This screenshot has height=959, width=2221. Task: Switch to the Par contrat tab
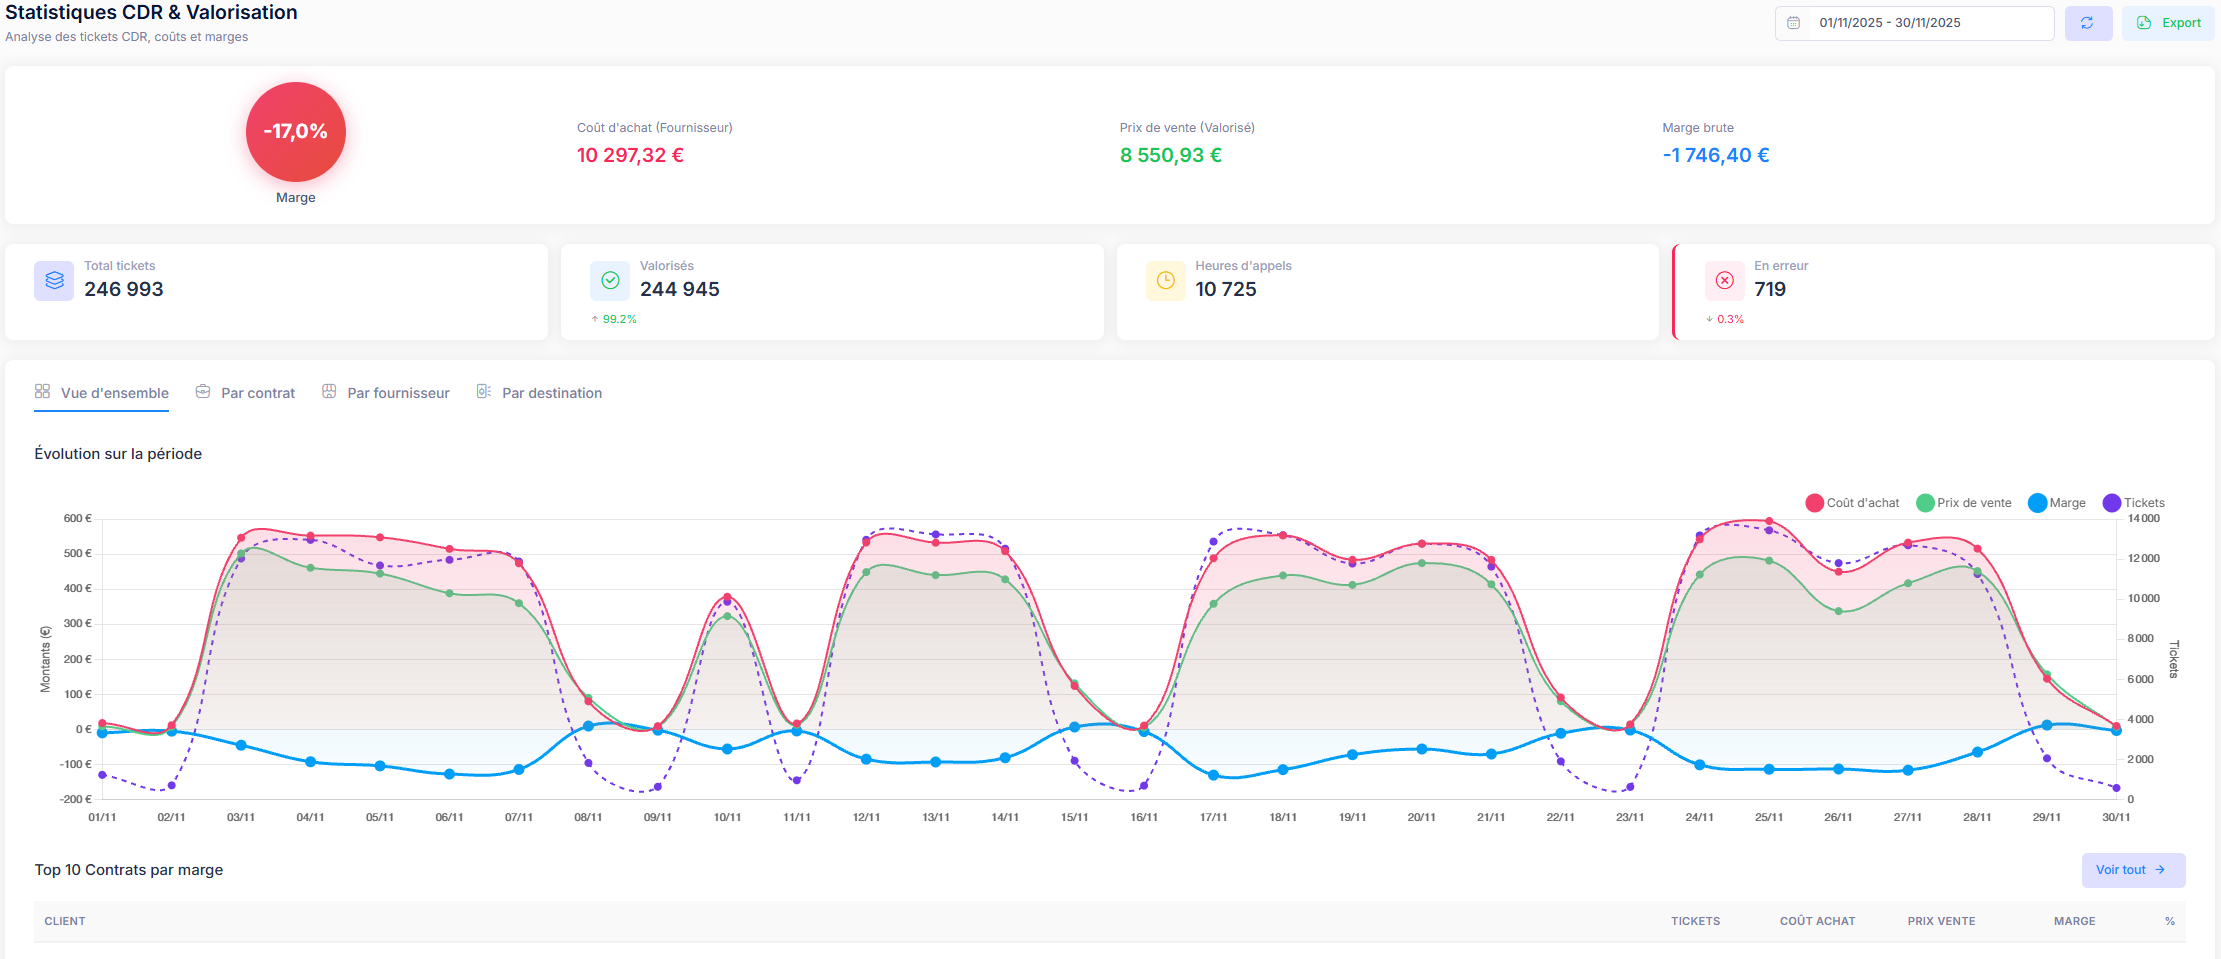coord(246,393)
